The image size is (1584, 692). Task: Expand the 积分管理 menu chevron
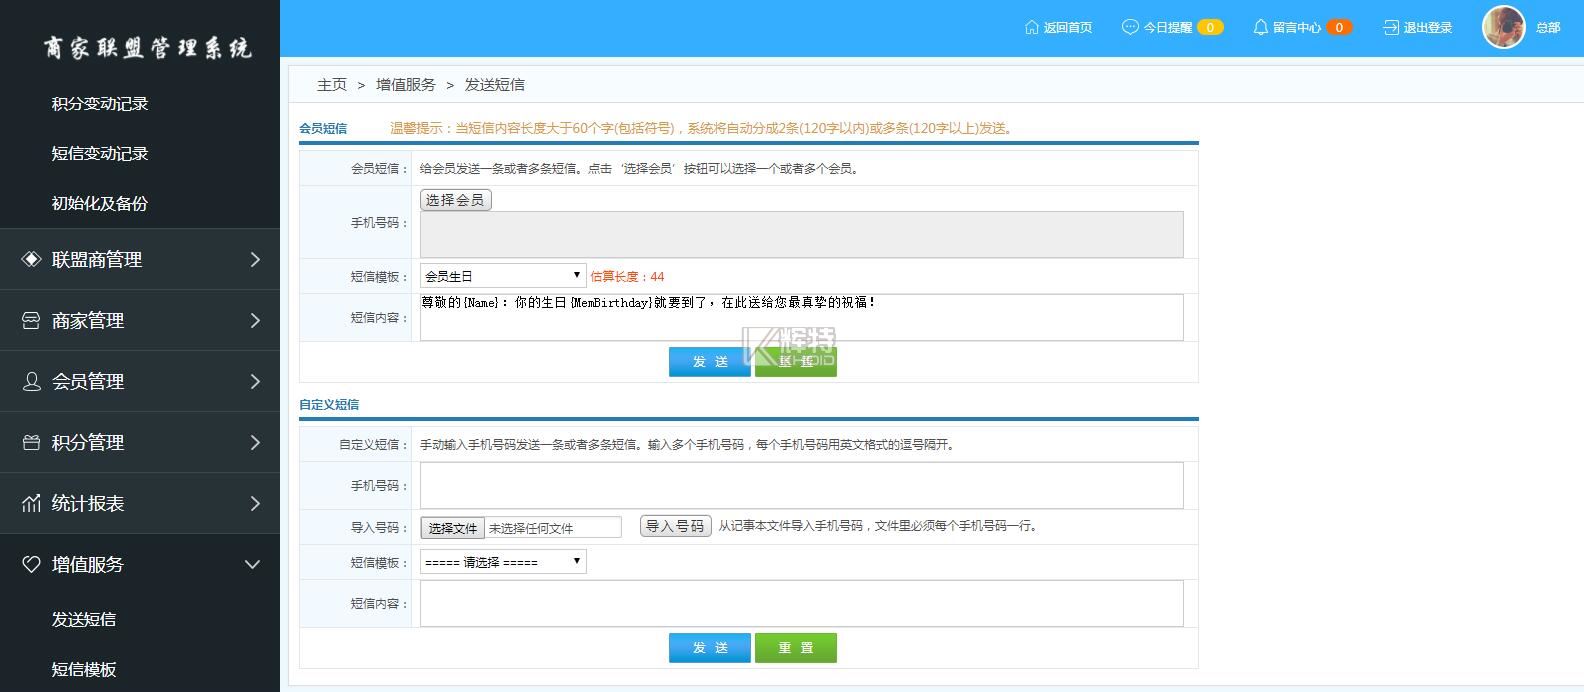coord(254,442)
